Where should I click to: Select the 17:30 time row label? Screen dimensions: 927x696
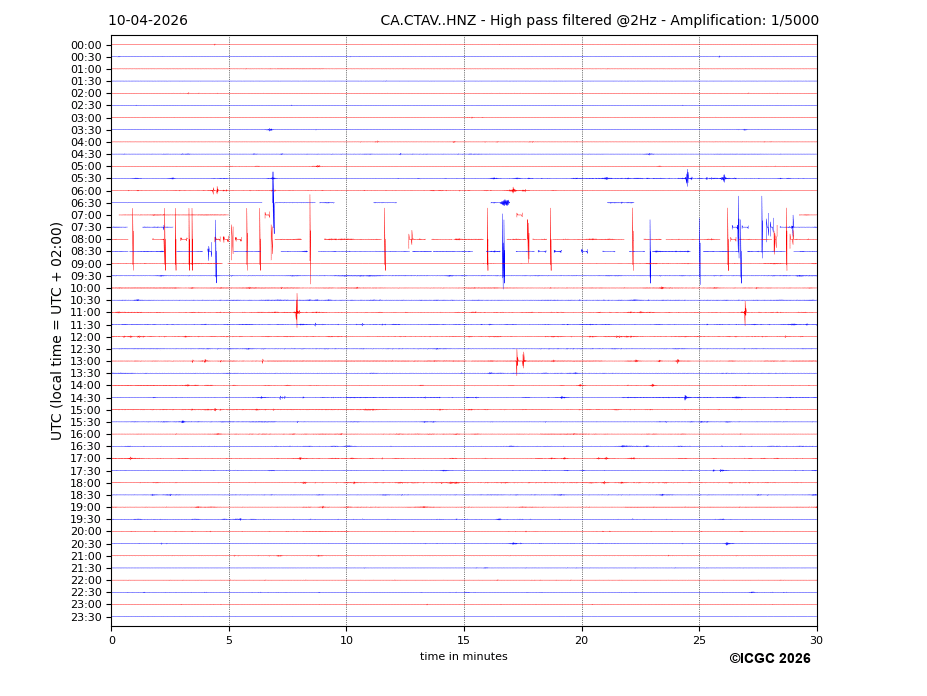click(86, 471)
